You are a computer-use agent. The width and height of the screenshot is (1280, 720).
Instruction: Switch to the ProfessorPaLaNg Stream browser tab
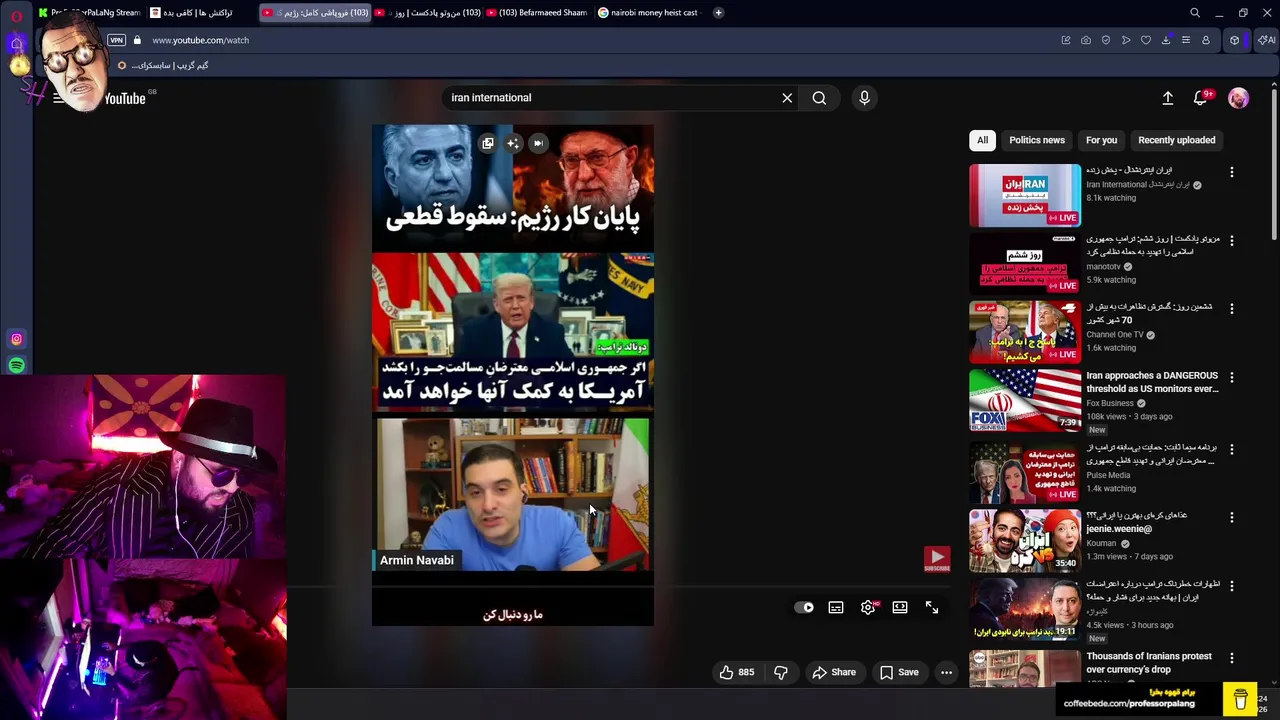click(x=89, y=13)
